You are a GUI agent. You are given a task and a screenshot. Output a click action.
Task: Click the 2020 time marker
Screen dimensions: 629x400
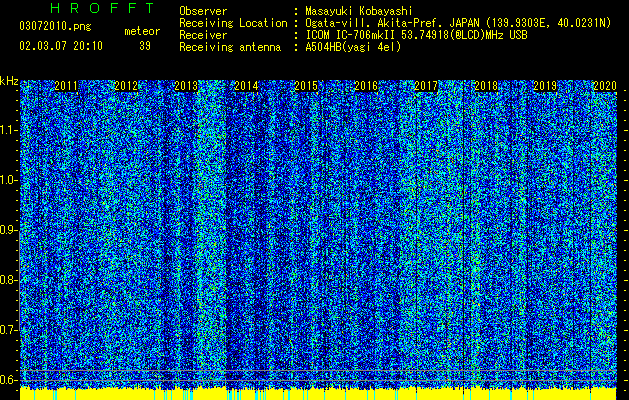[x=605, y=86]
